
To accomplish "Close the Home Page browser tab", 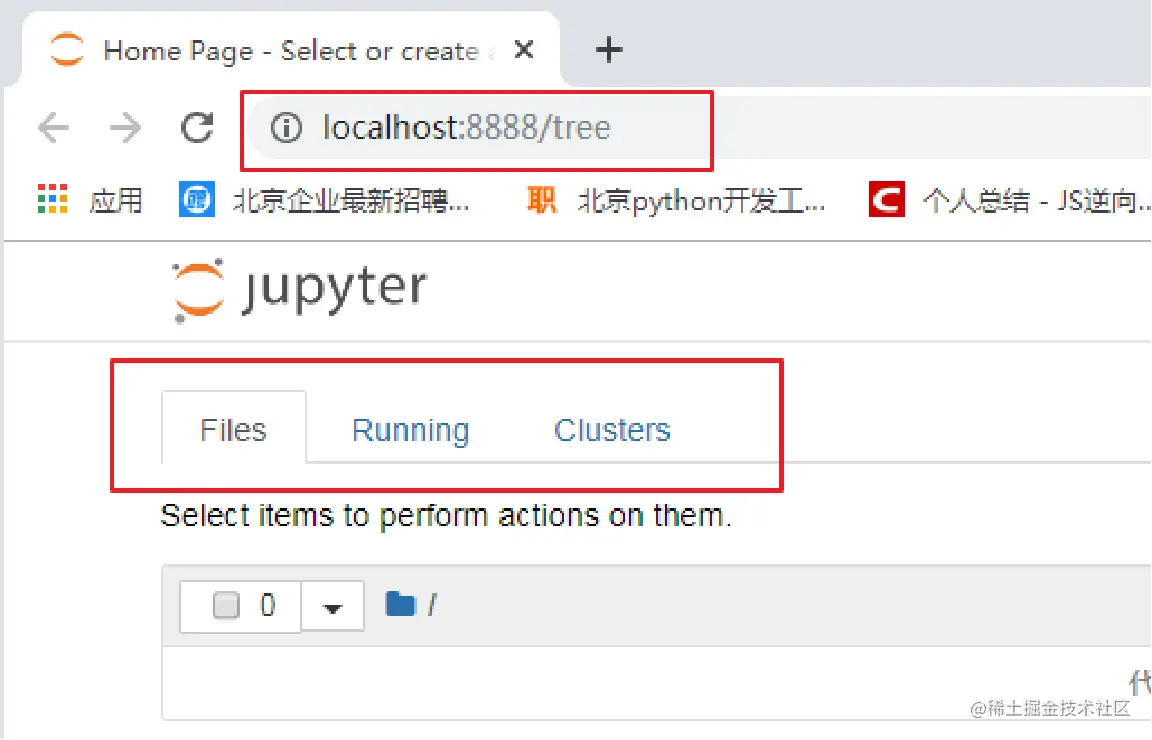I will (524, 50).
